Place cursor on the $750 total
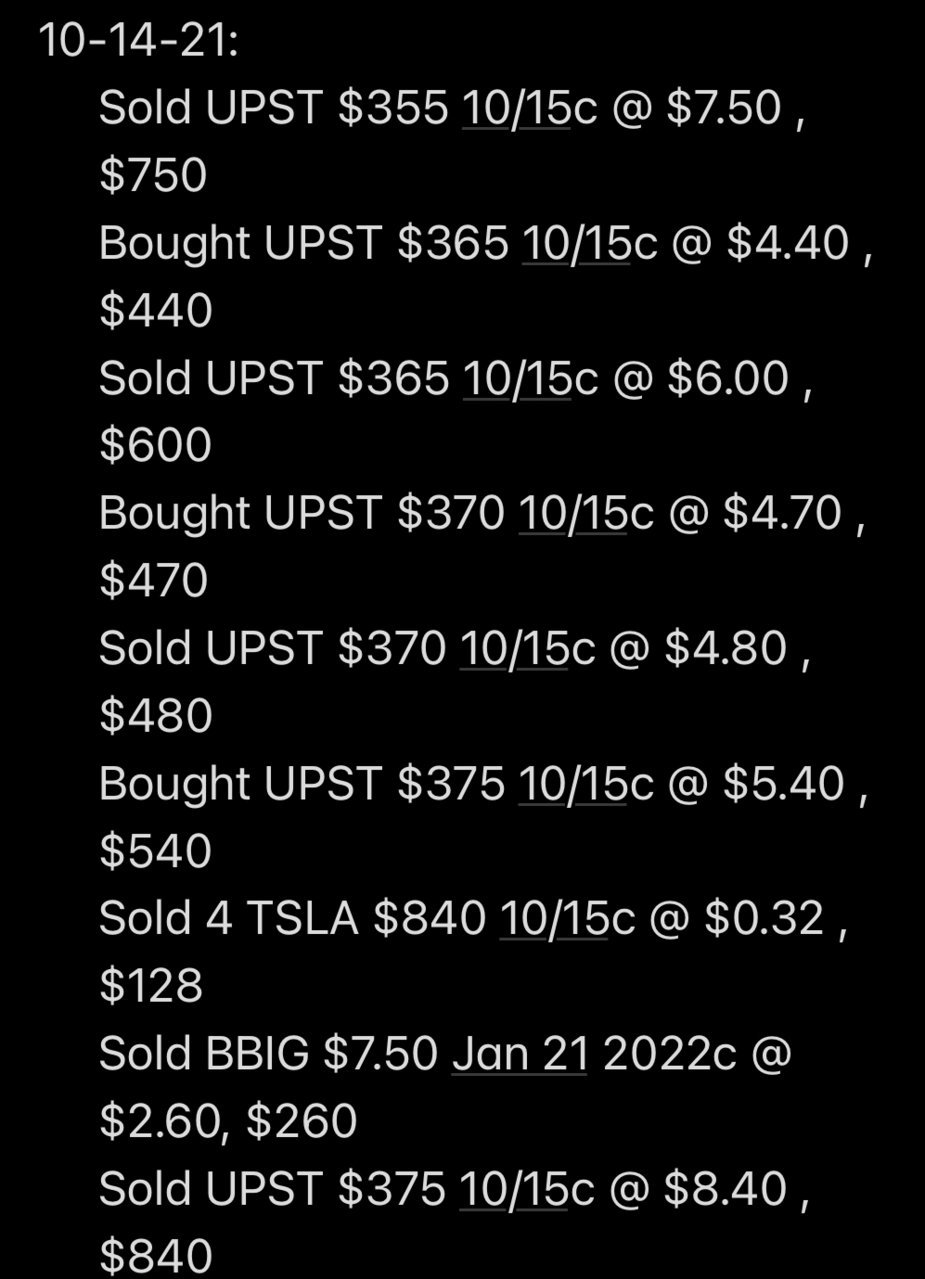This screenshot has width=925, height=1279. tap(153, 175)
